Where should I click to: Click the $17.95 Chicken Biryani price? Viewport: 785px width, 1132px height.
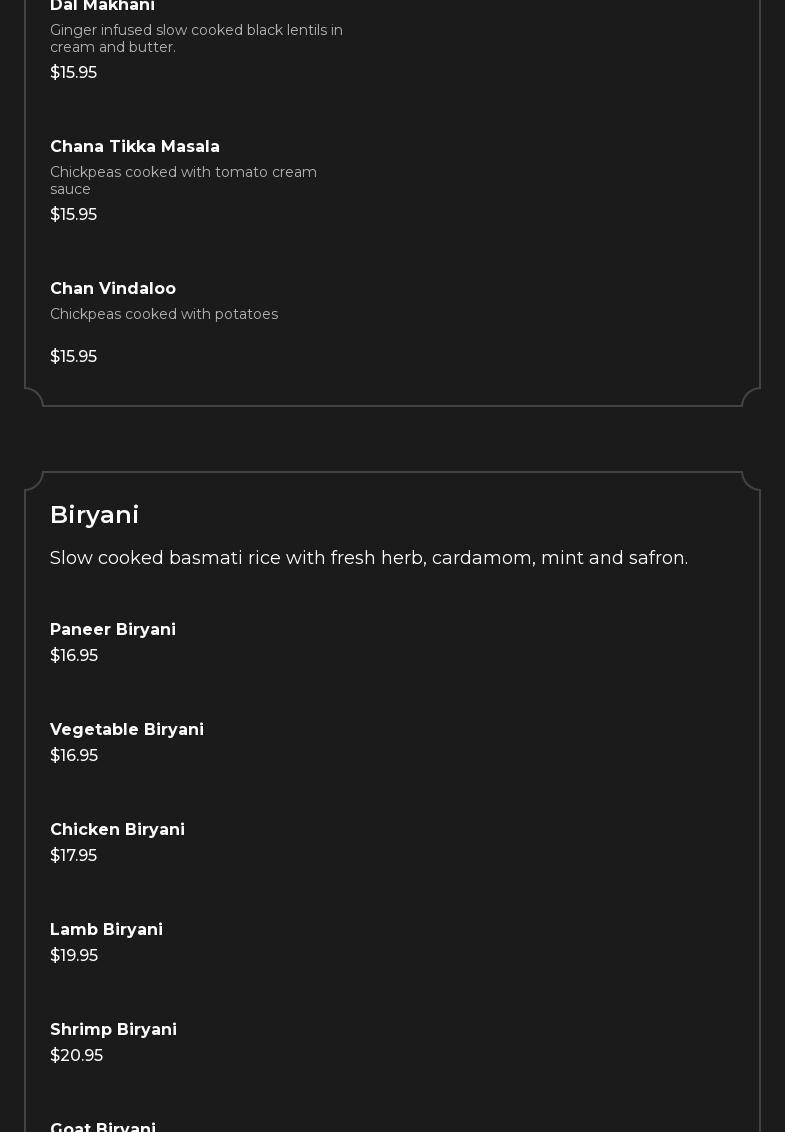[x=73, y=856]
